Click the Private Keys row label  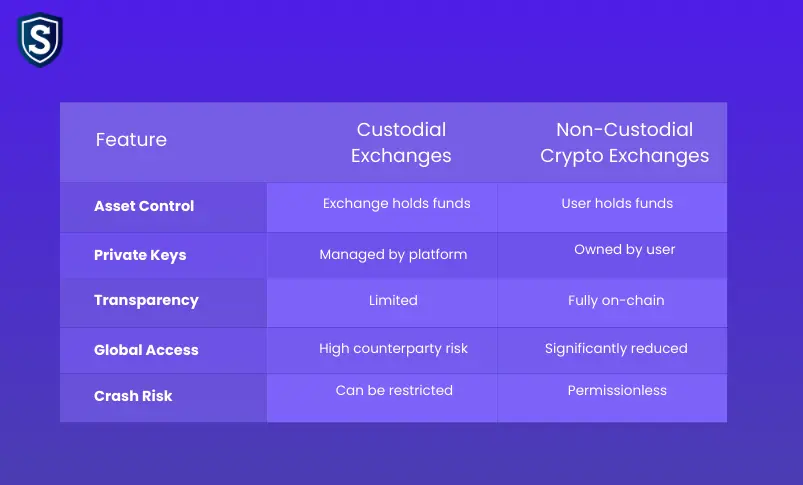pyautogui.click(x=140, y=255)
